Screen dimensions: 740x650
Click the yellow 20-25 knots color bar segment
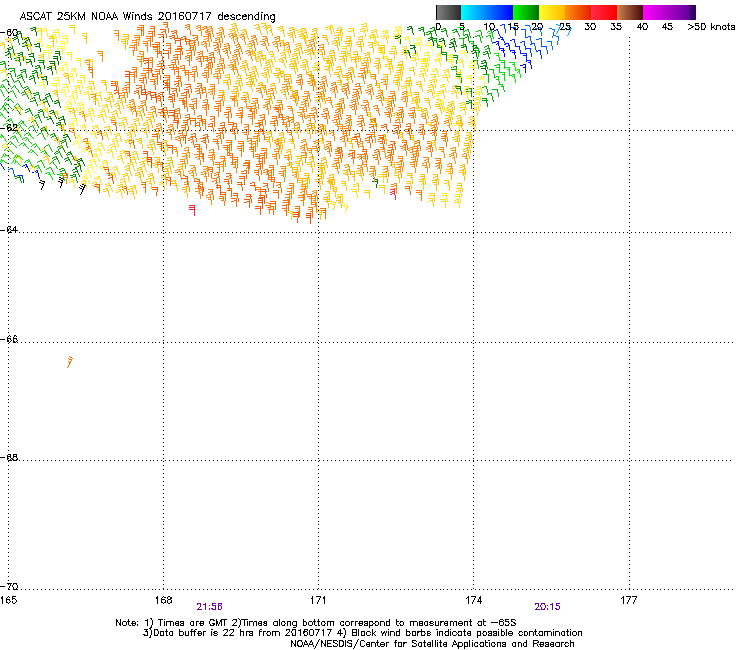click(x=552, y=12)
